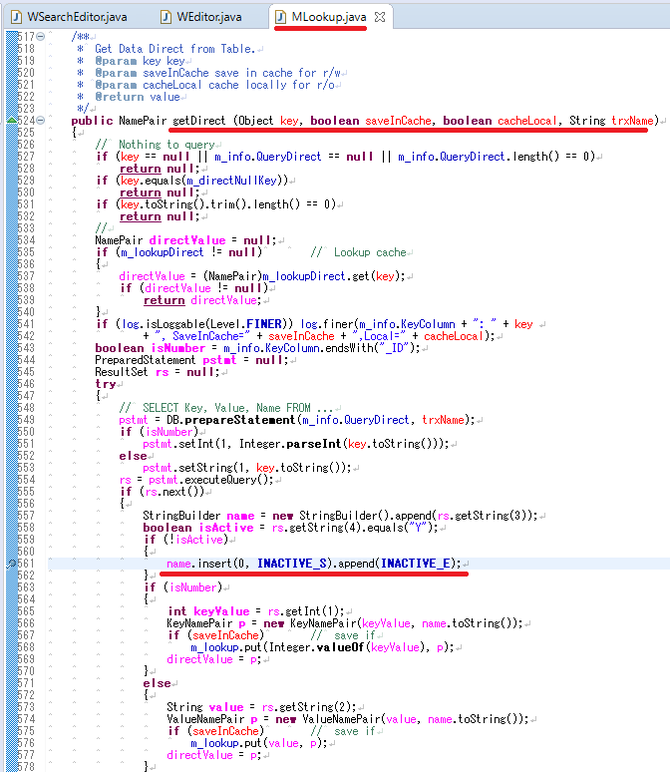Click the ResultSet type declaration
The image size is (670, 772).
[121, 372]
